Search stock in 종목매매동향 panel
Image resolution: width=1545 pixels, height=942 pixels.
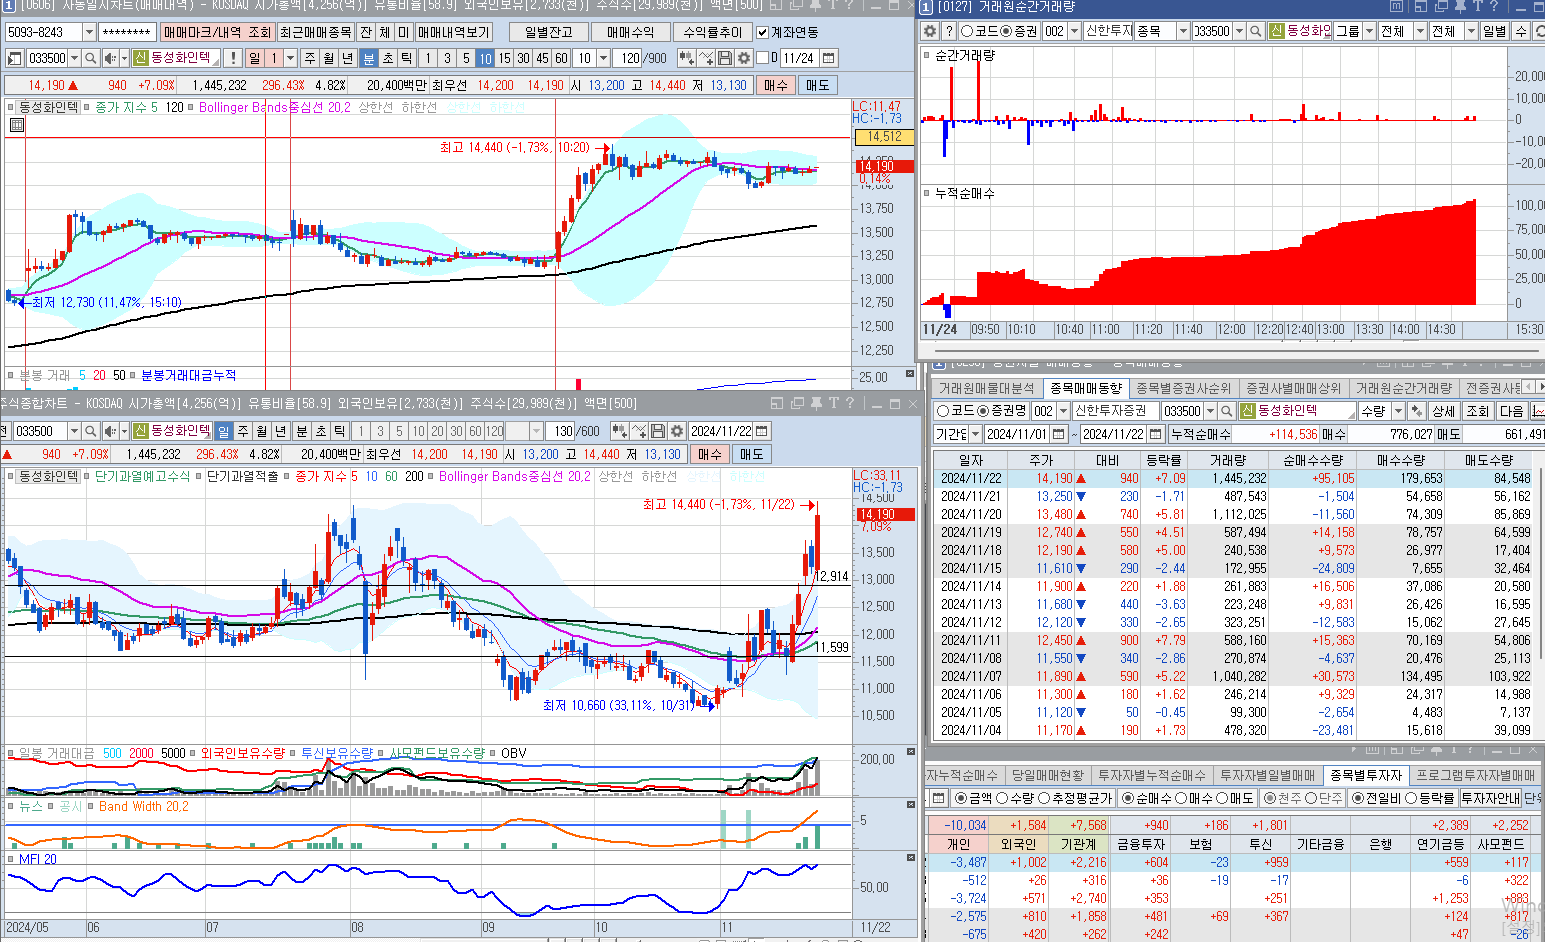(1226, 411)
